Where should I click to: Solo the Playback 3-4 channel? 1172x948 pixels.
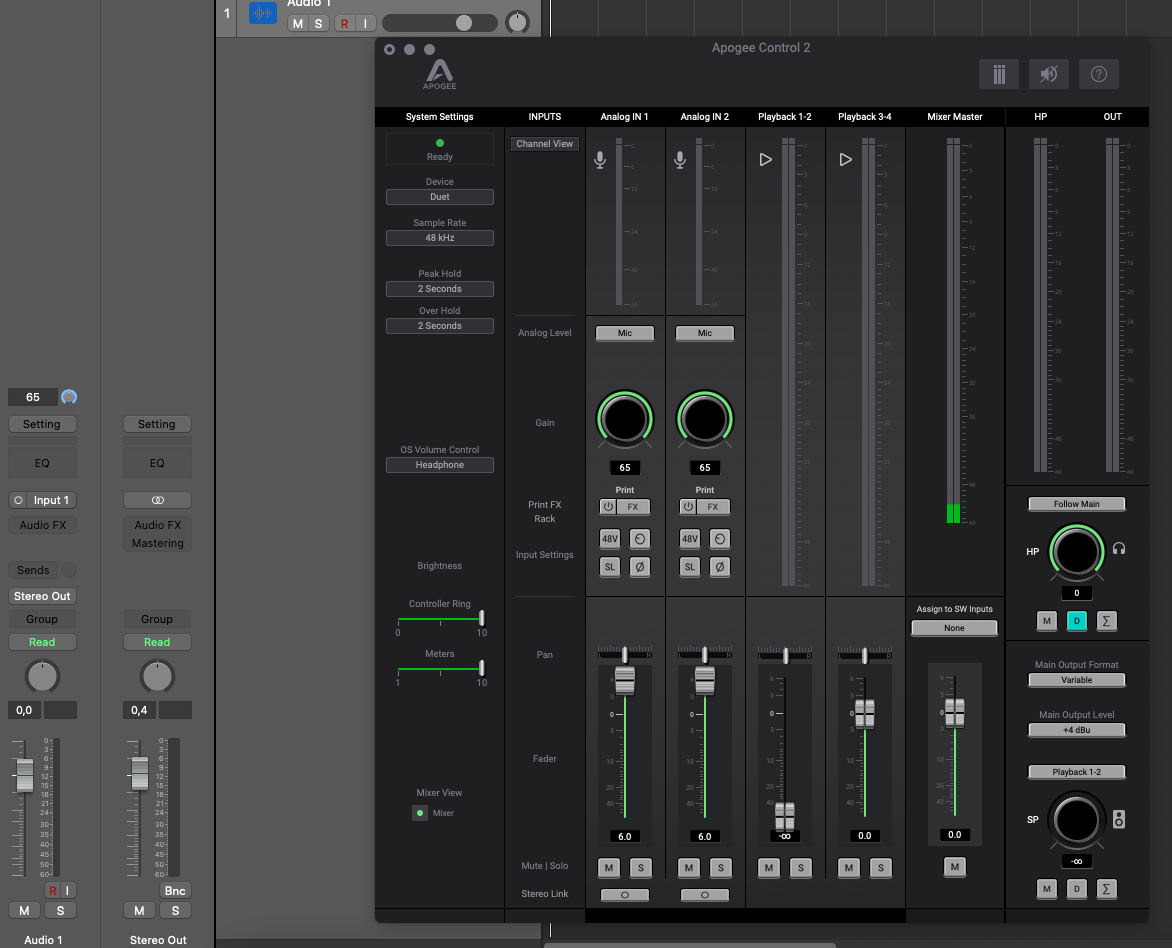coord(880,868)
